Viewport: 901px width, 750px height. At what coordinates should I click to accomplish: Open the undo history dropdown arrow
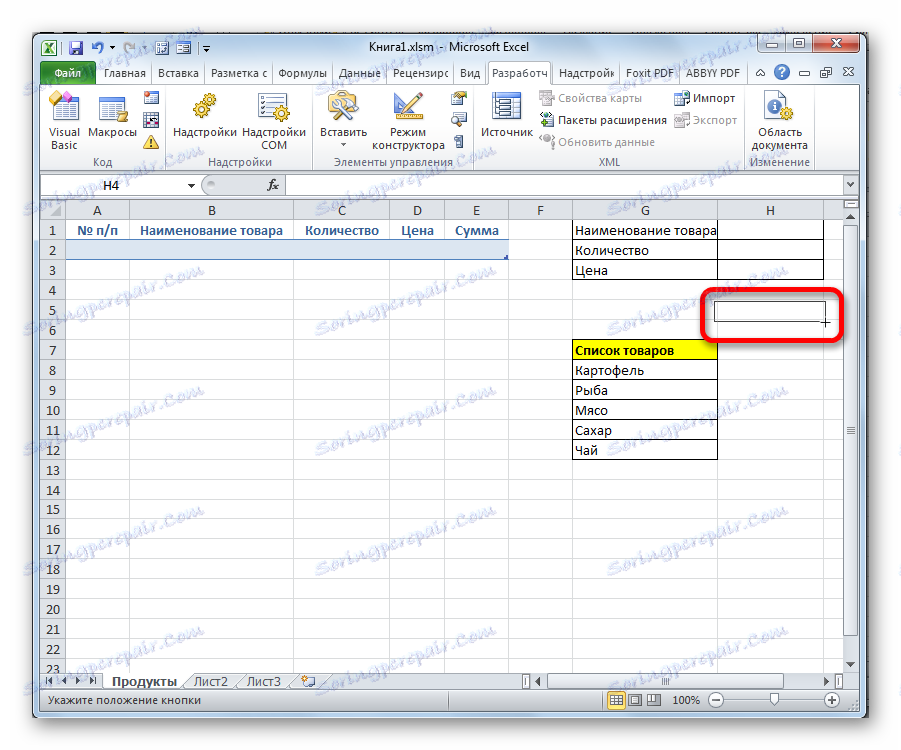pyautogui.click(x=113, y=48)
